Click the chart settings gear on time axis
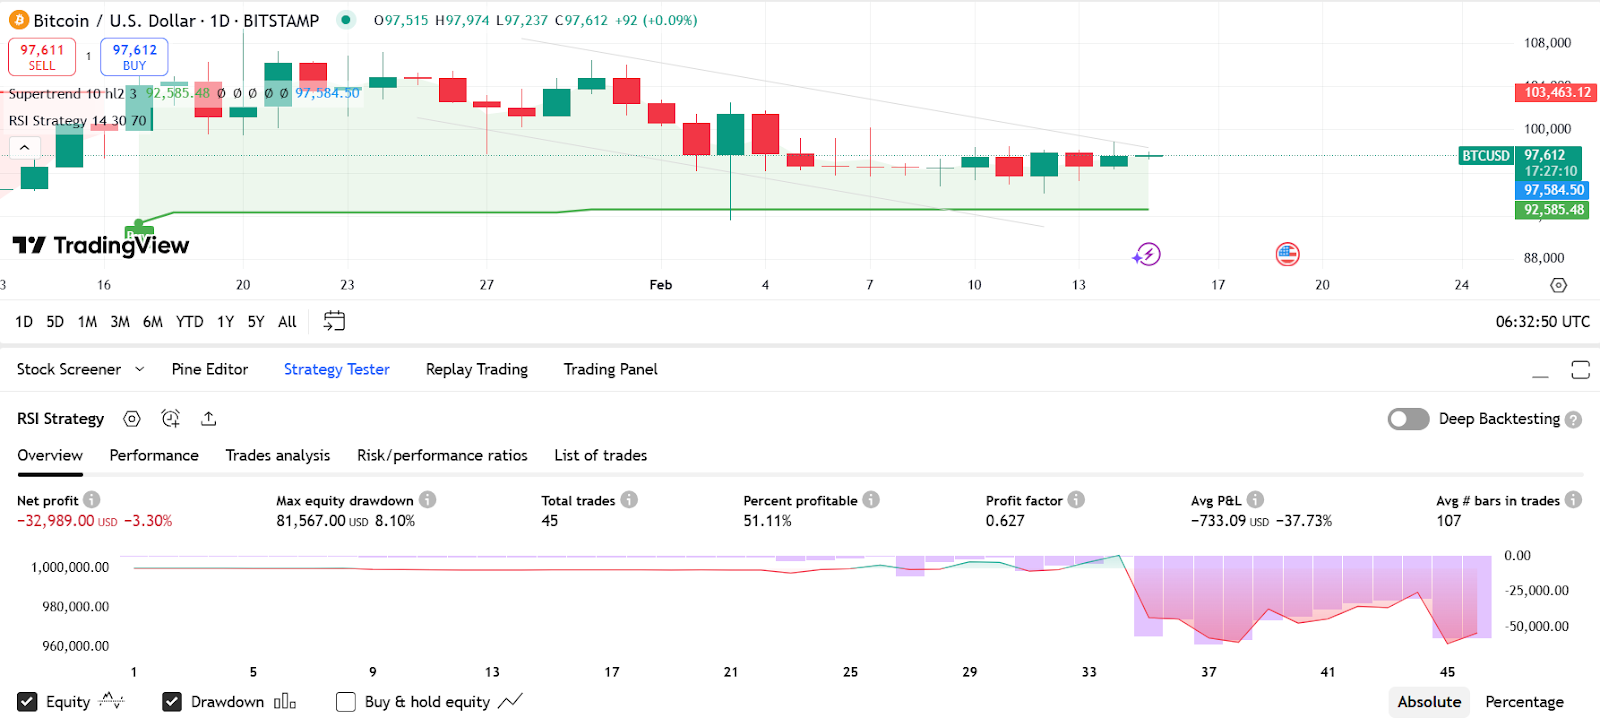 pyautogui.click(x=1558, y=285)
